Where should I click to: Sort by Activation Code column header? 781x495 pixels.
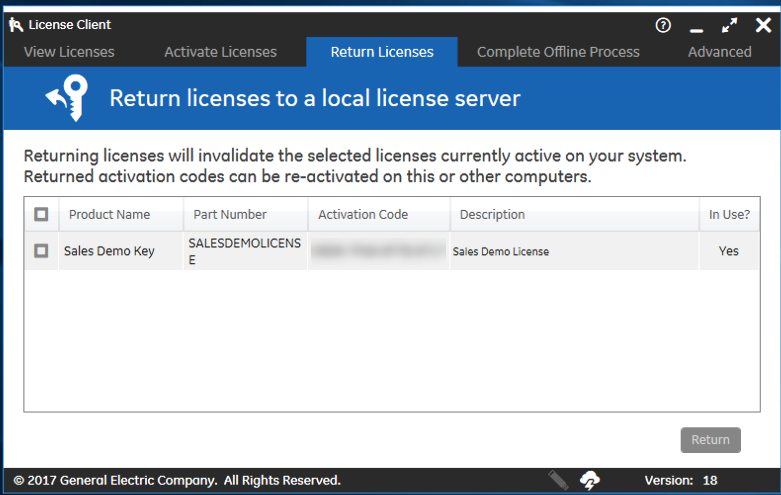tap(380, 214)
